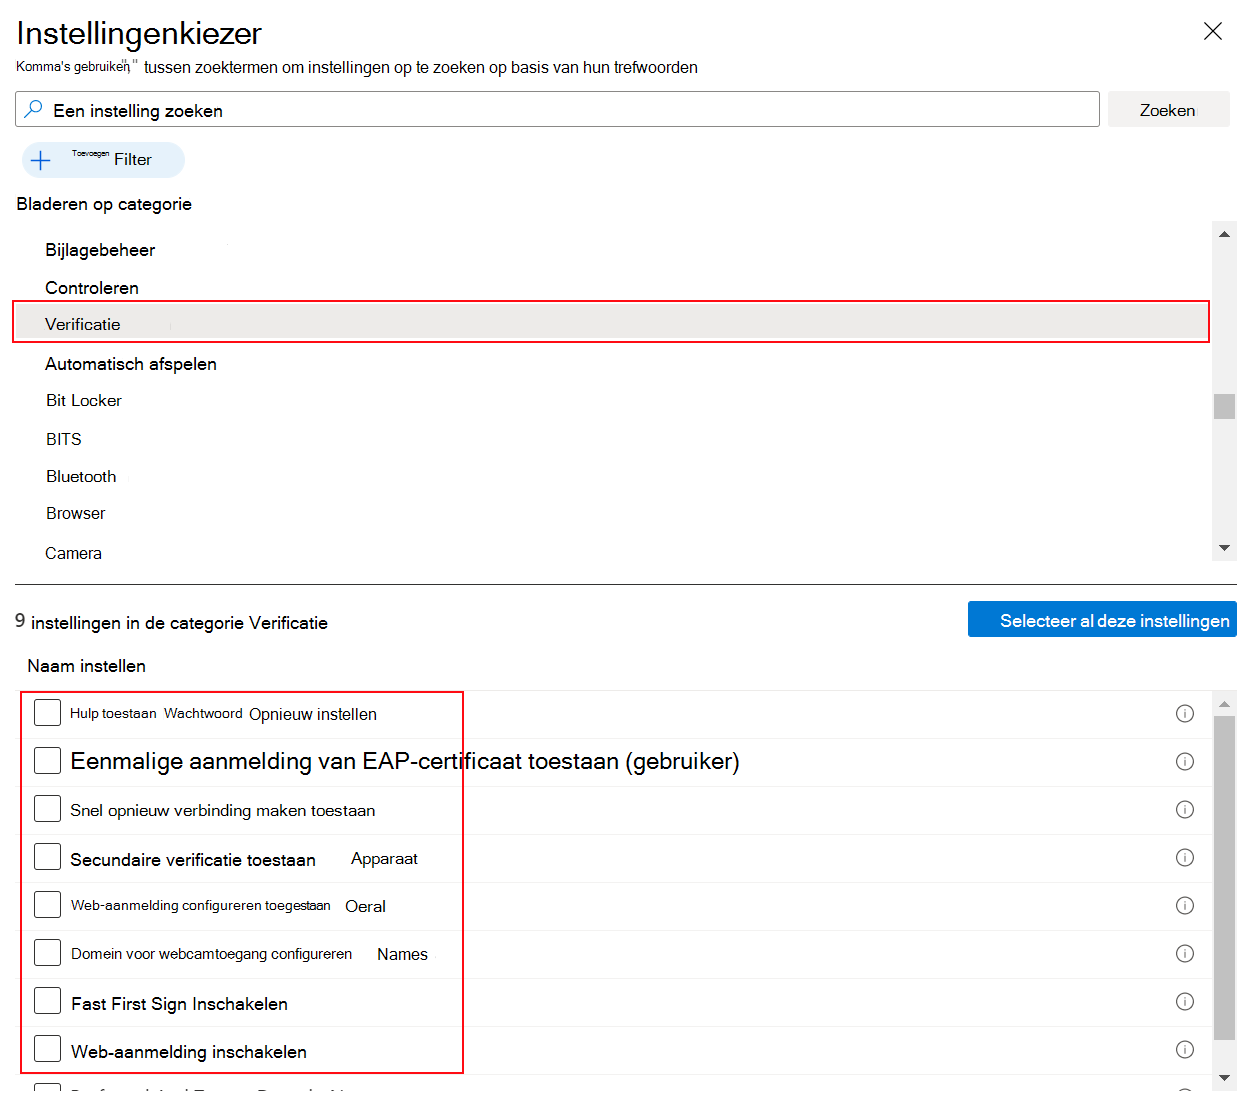Check Fast First Sign Inschakelen

tap(47, 1000)
